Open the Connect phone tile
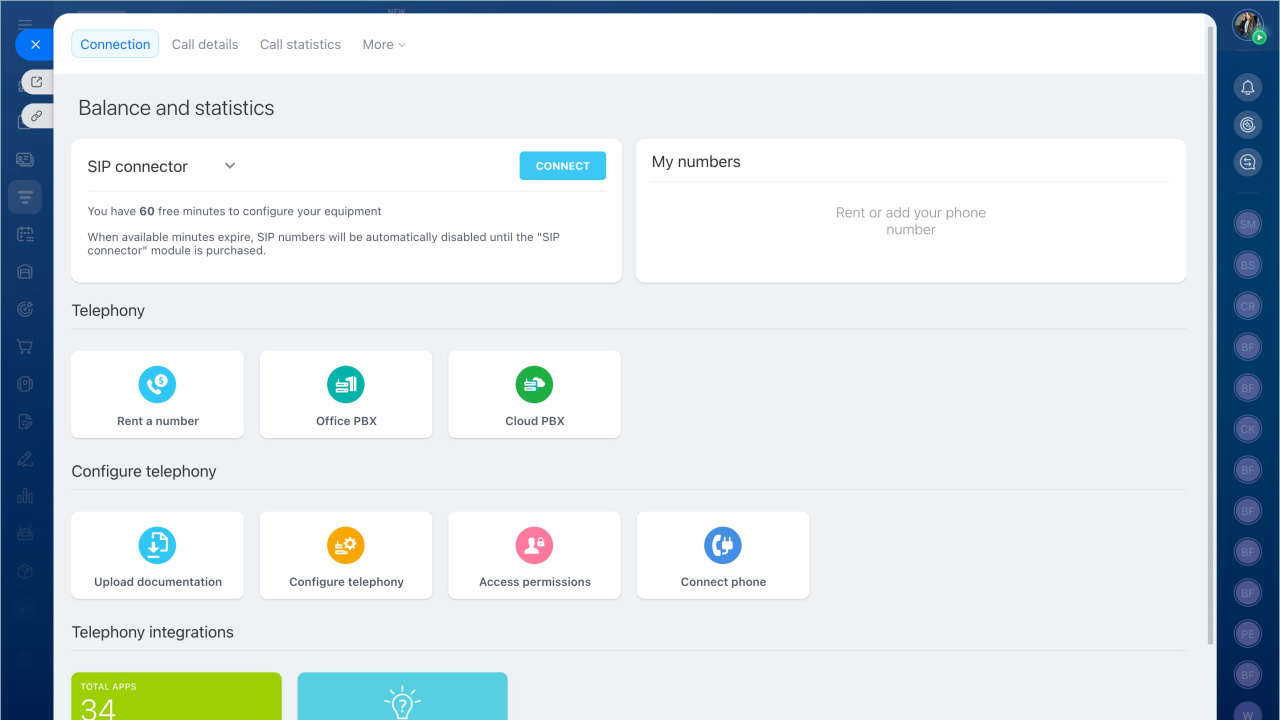Viewport: 1280px width, 720px height. 723,555
